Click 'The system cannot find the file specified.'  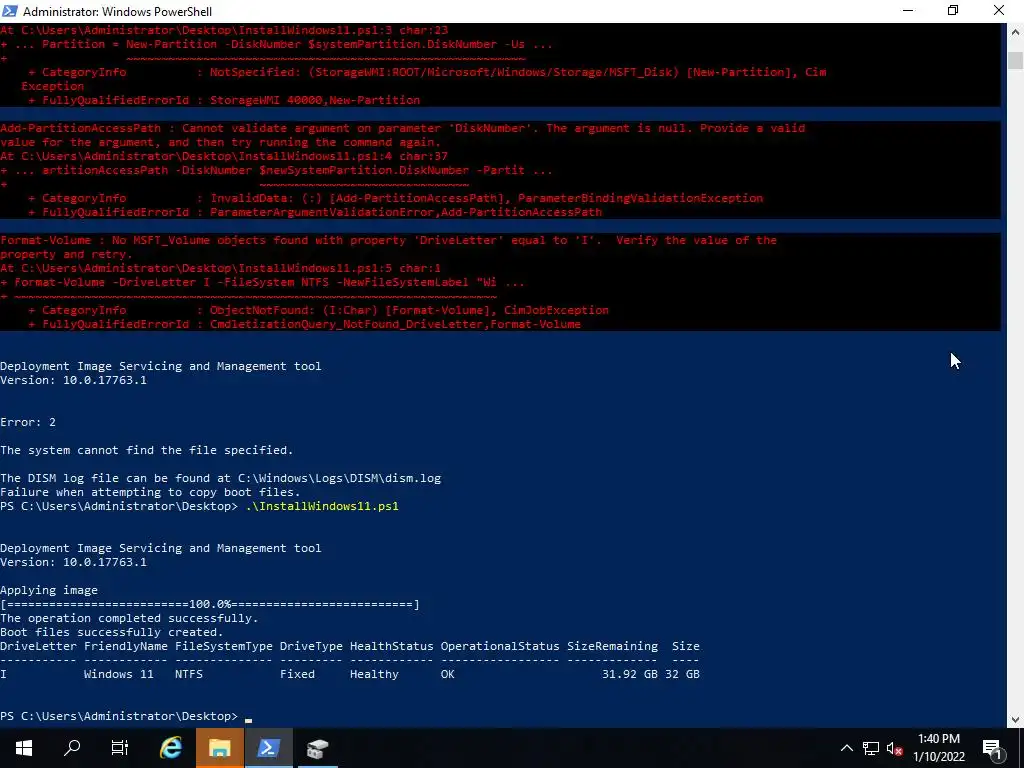[147, 450]
